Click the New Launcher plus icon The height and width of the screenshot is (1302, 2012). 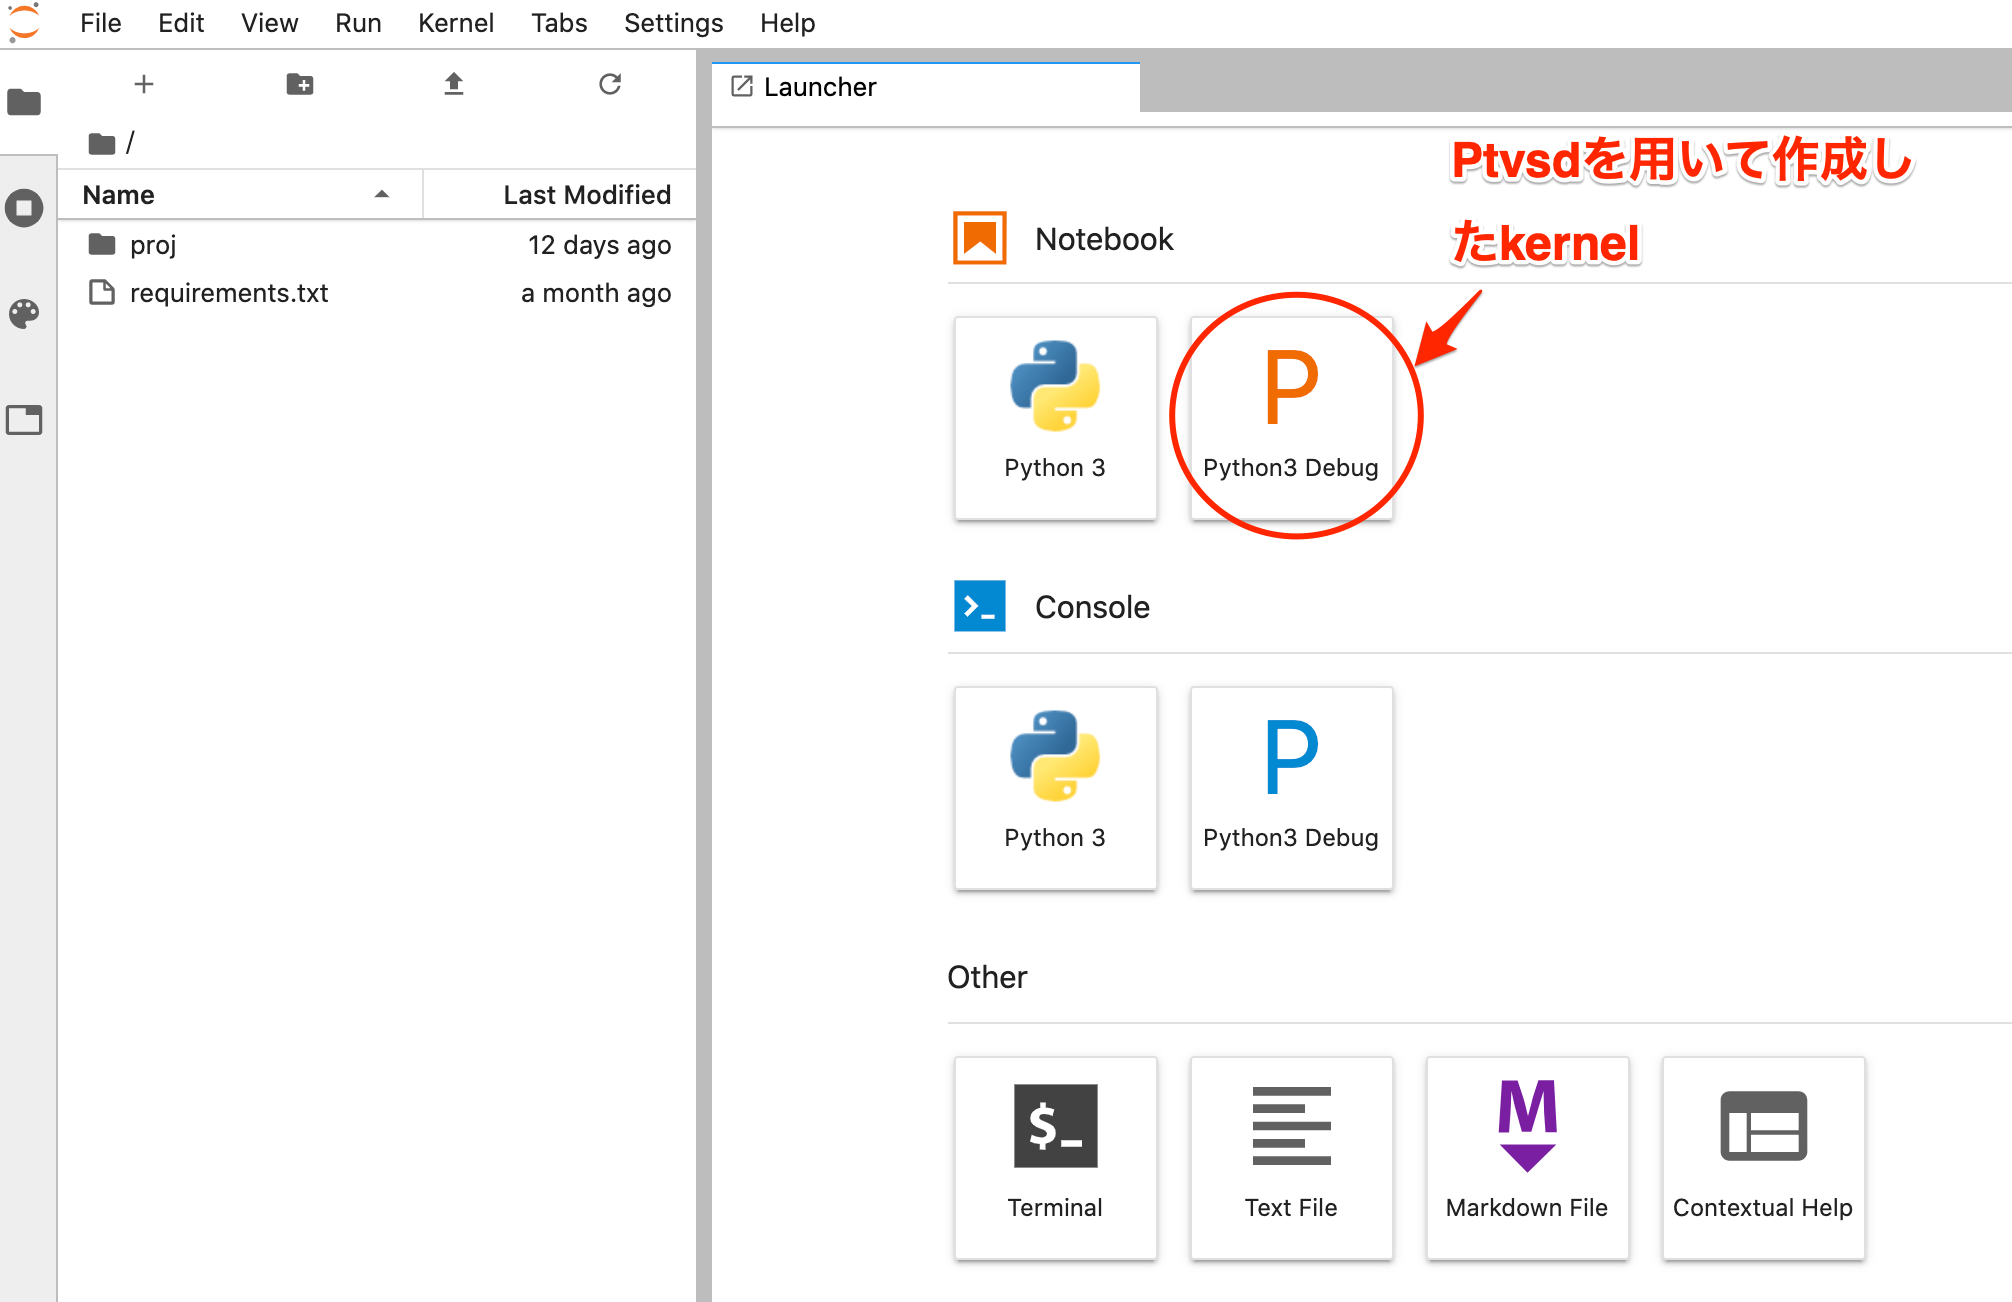pos(144,84)
